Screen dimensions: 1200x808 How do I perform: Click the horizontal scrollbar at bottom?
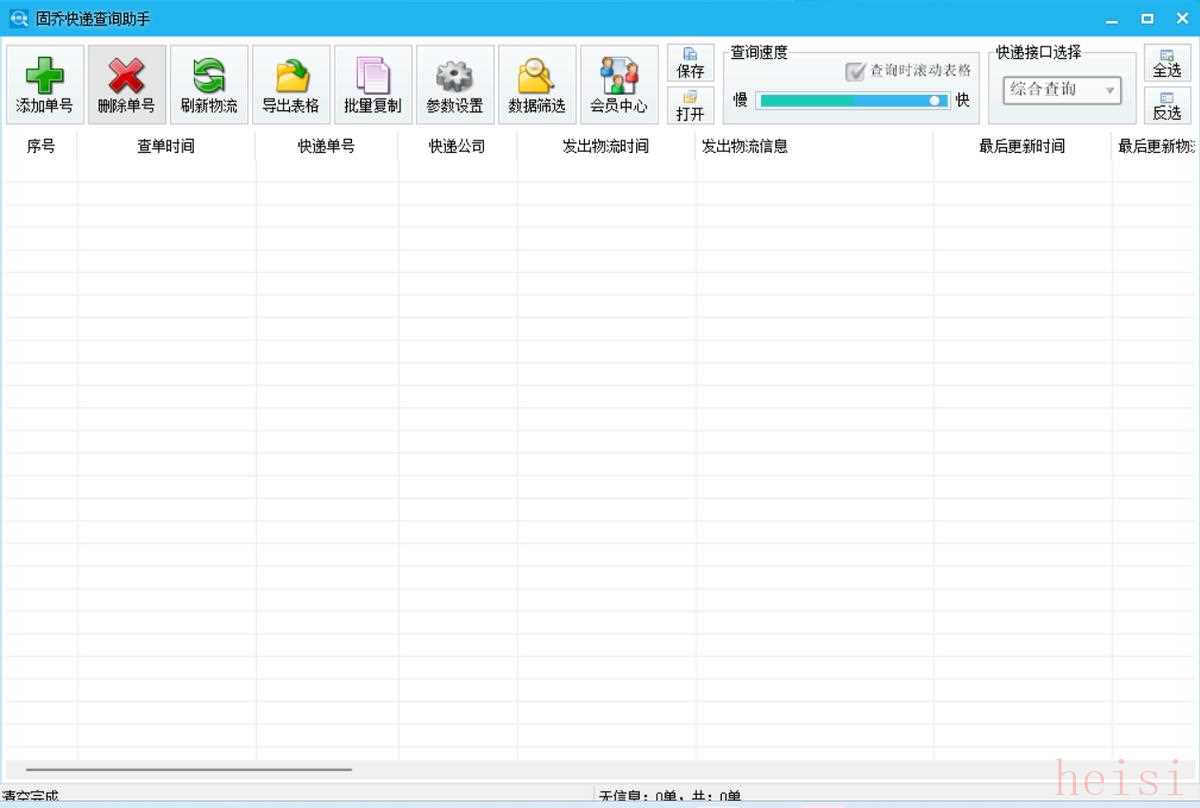point(188,770)
